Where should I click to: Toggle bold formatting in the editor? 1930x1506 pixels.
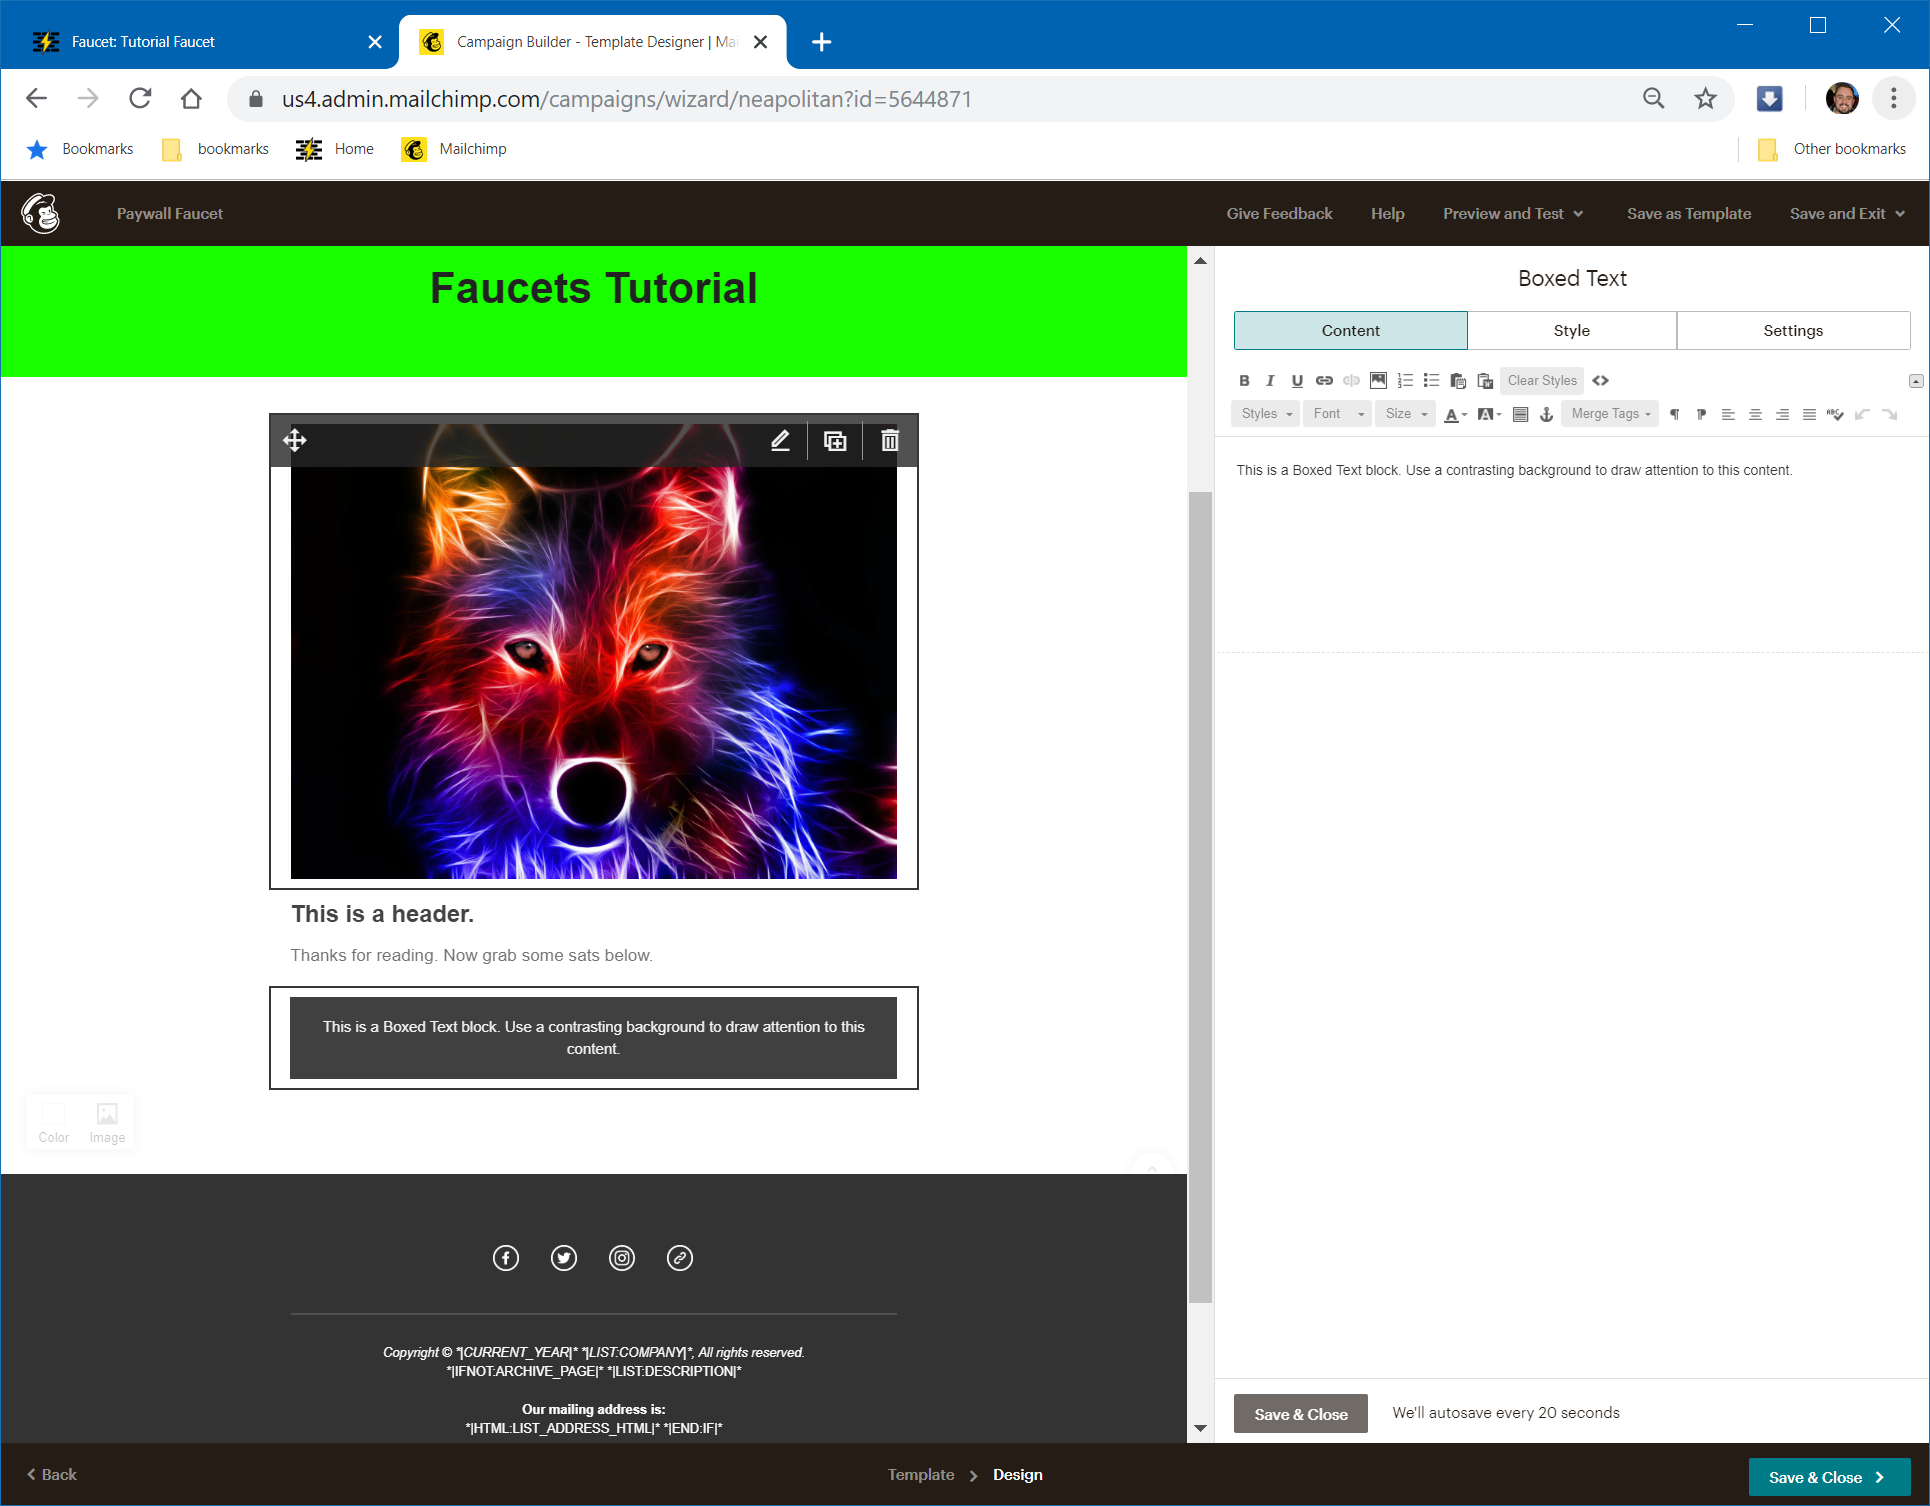coord(1244,381)
